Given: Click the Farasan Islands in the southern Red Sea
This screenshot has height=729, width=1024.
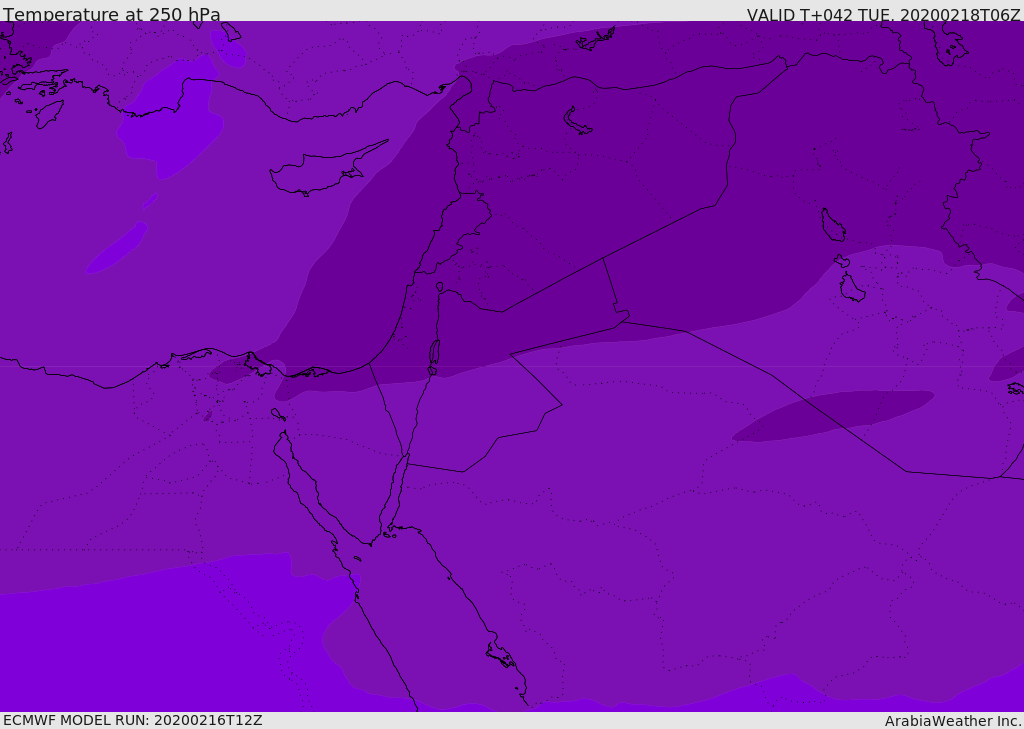Looking at the screenshot, I should point(500,656).
